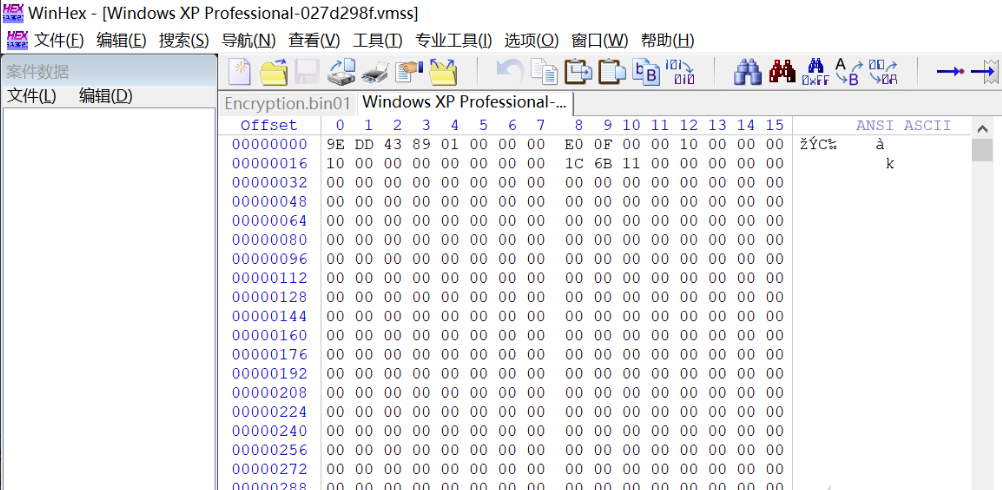Open the 查看(V) menu
Viewport: 1002px width, 490px height.
(314, 41)
